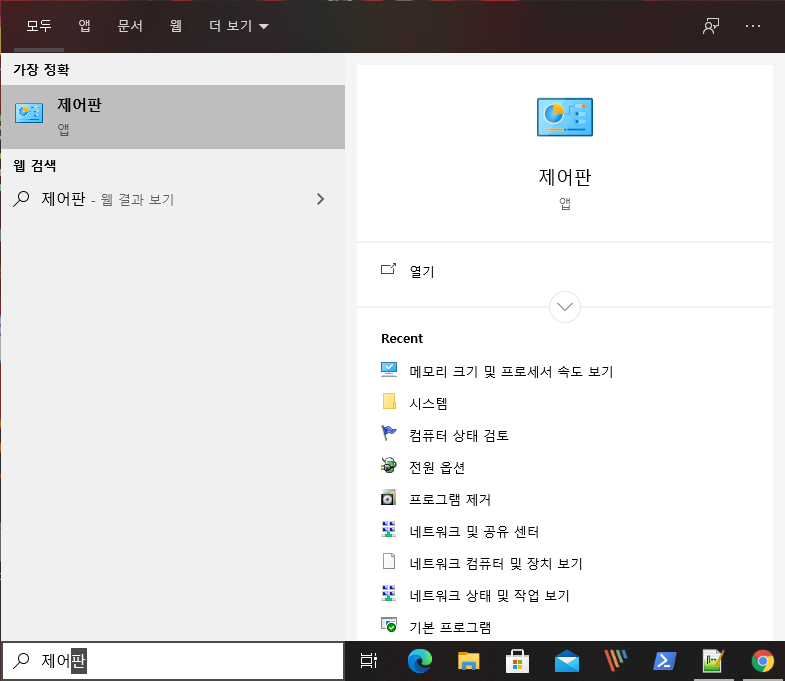Viewport: 785px width, 681px height.
Task: Click the web search magnifier icon
Action: click(21, 199)
